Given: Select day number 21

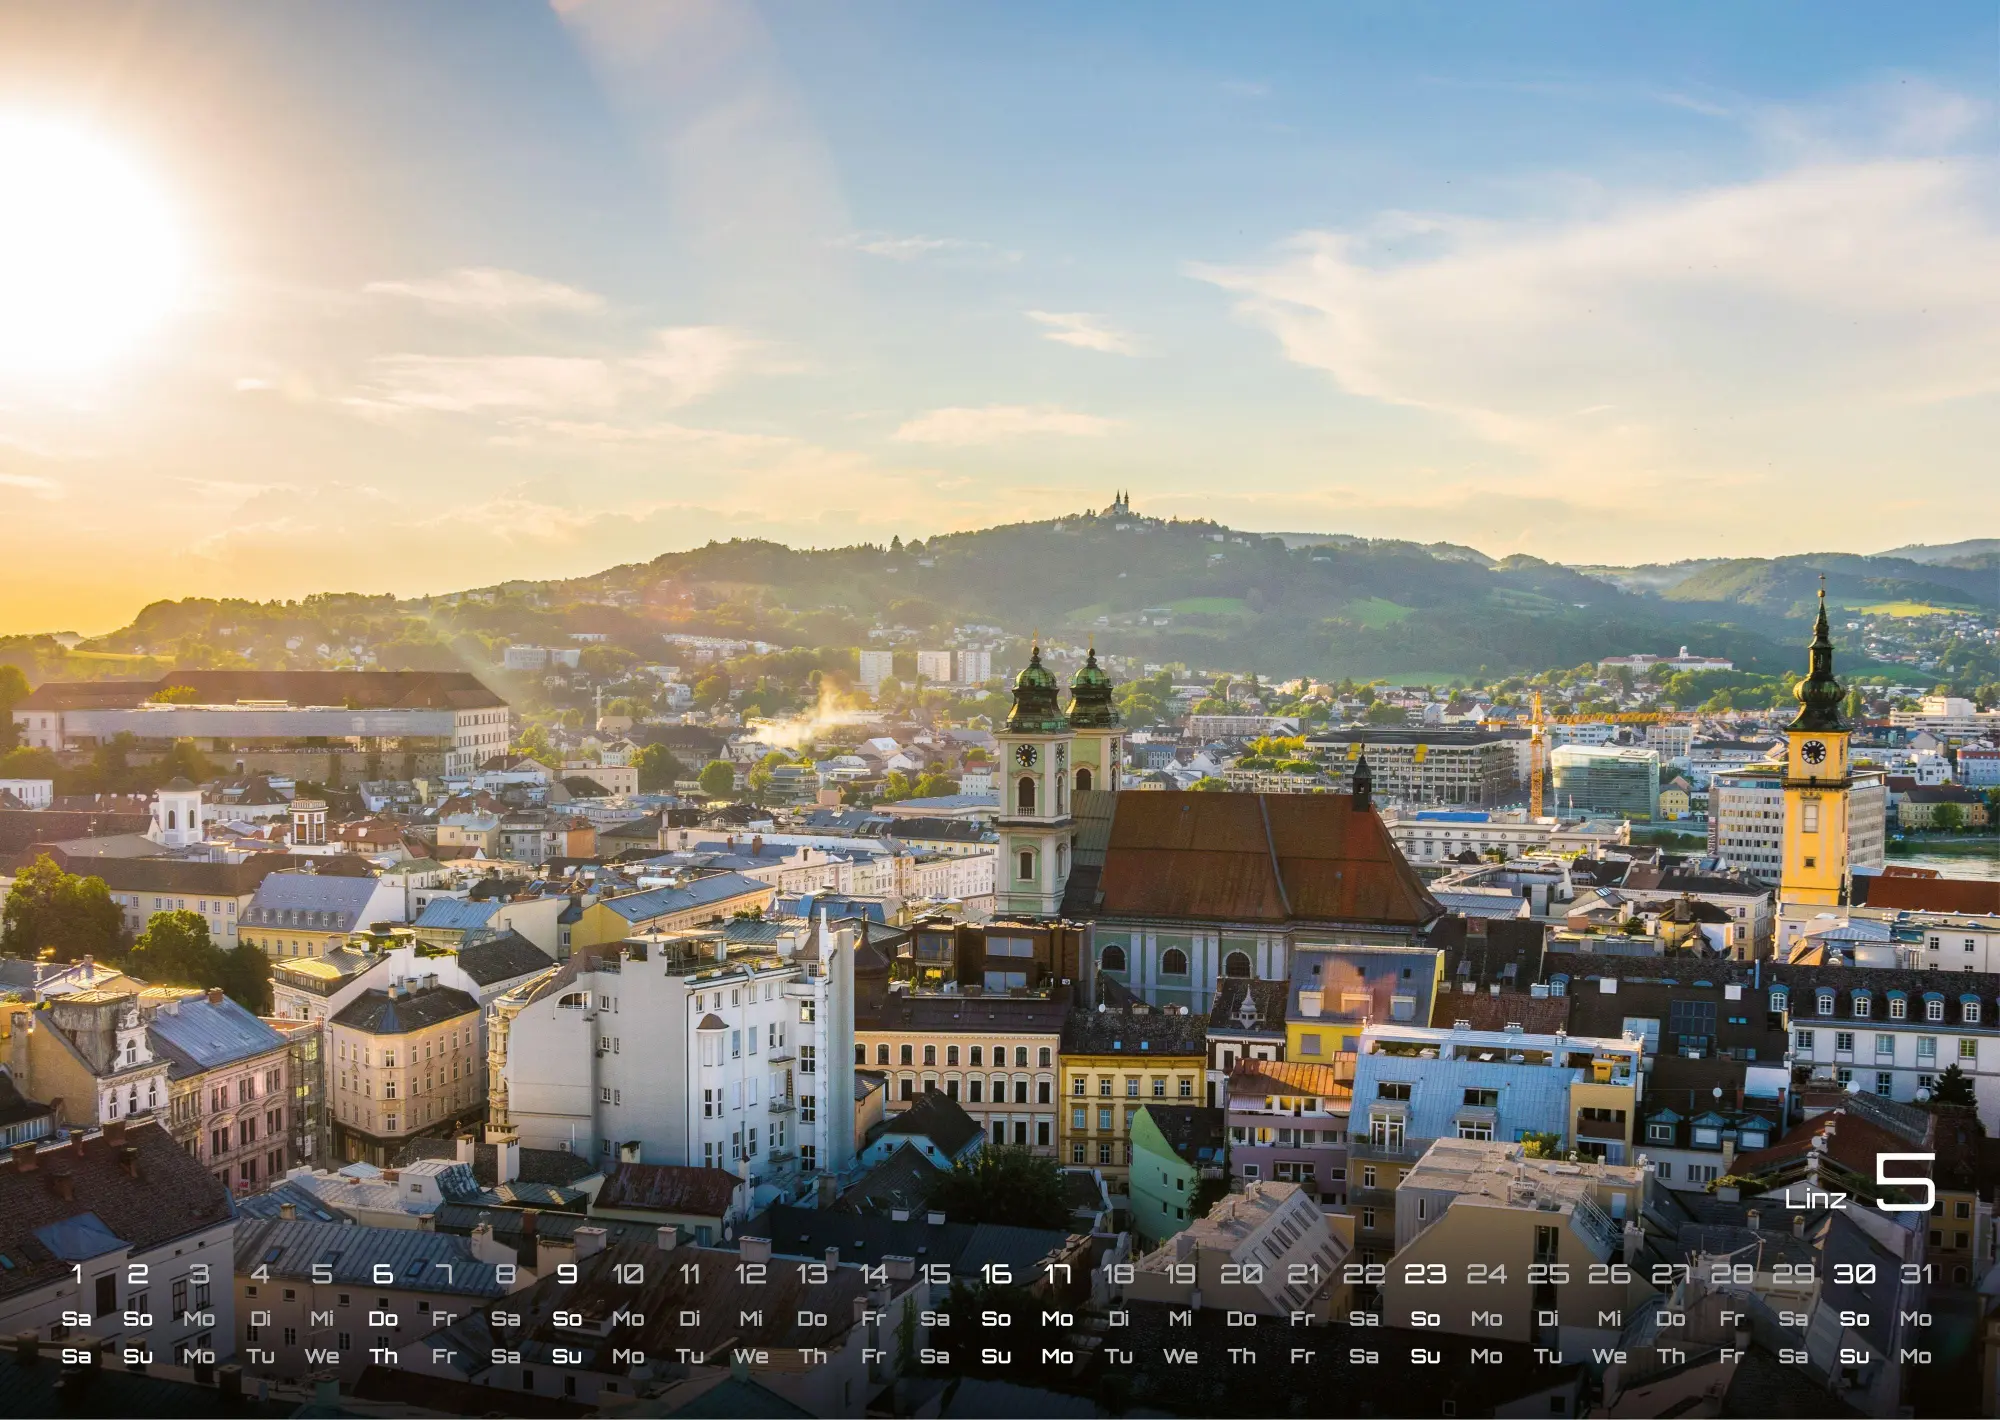Looking at the screenshot, I should click(x=1303, y=1274).
